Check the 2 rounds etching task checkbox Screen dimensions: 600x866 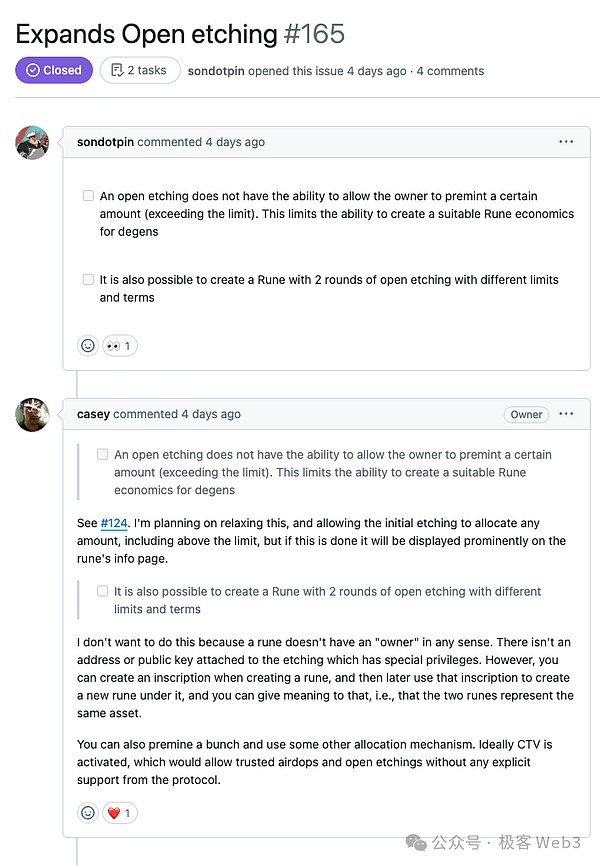pos(89,280)
